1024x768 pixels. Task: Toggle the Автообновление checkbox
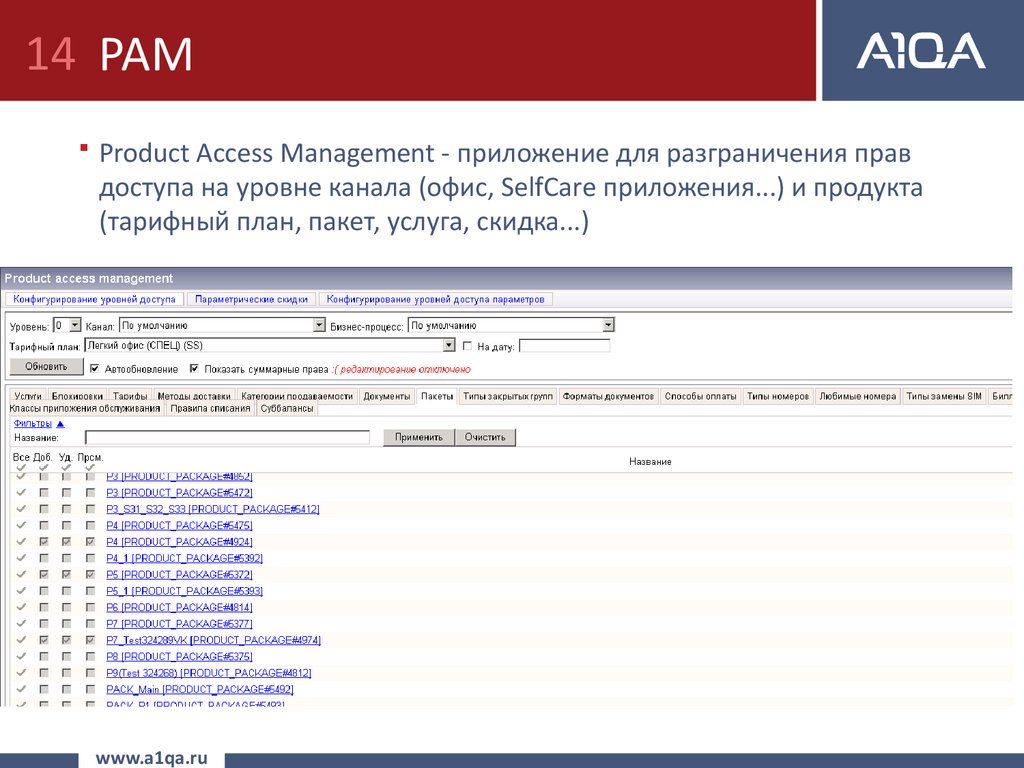(x=95, y=368)
